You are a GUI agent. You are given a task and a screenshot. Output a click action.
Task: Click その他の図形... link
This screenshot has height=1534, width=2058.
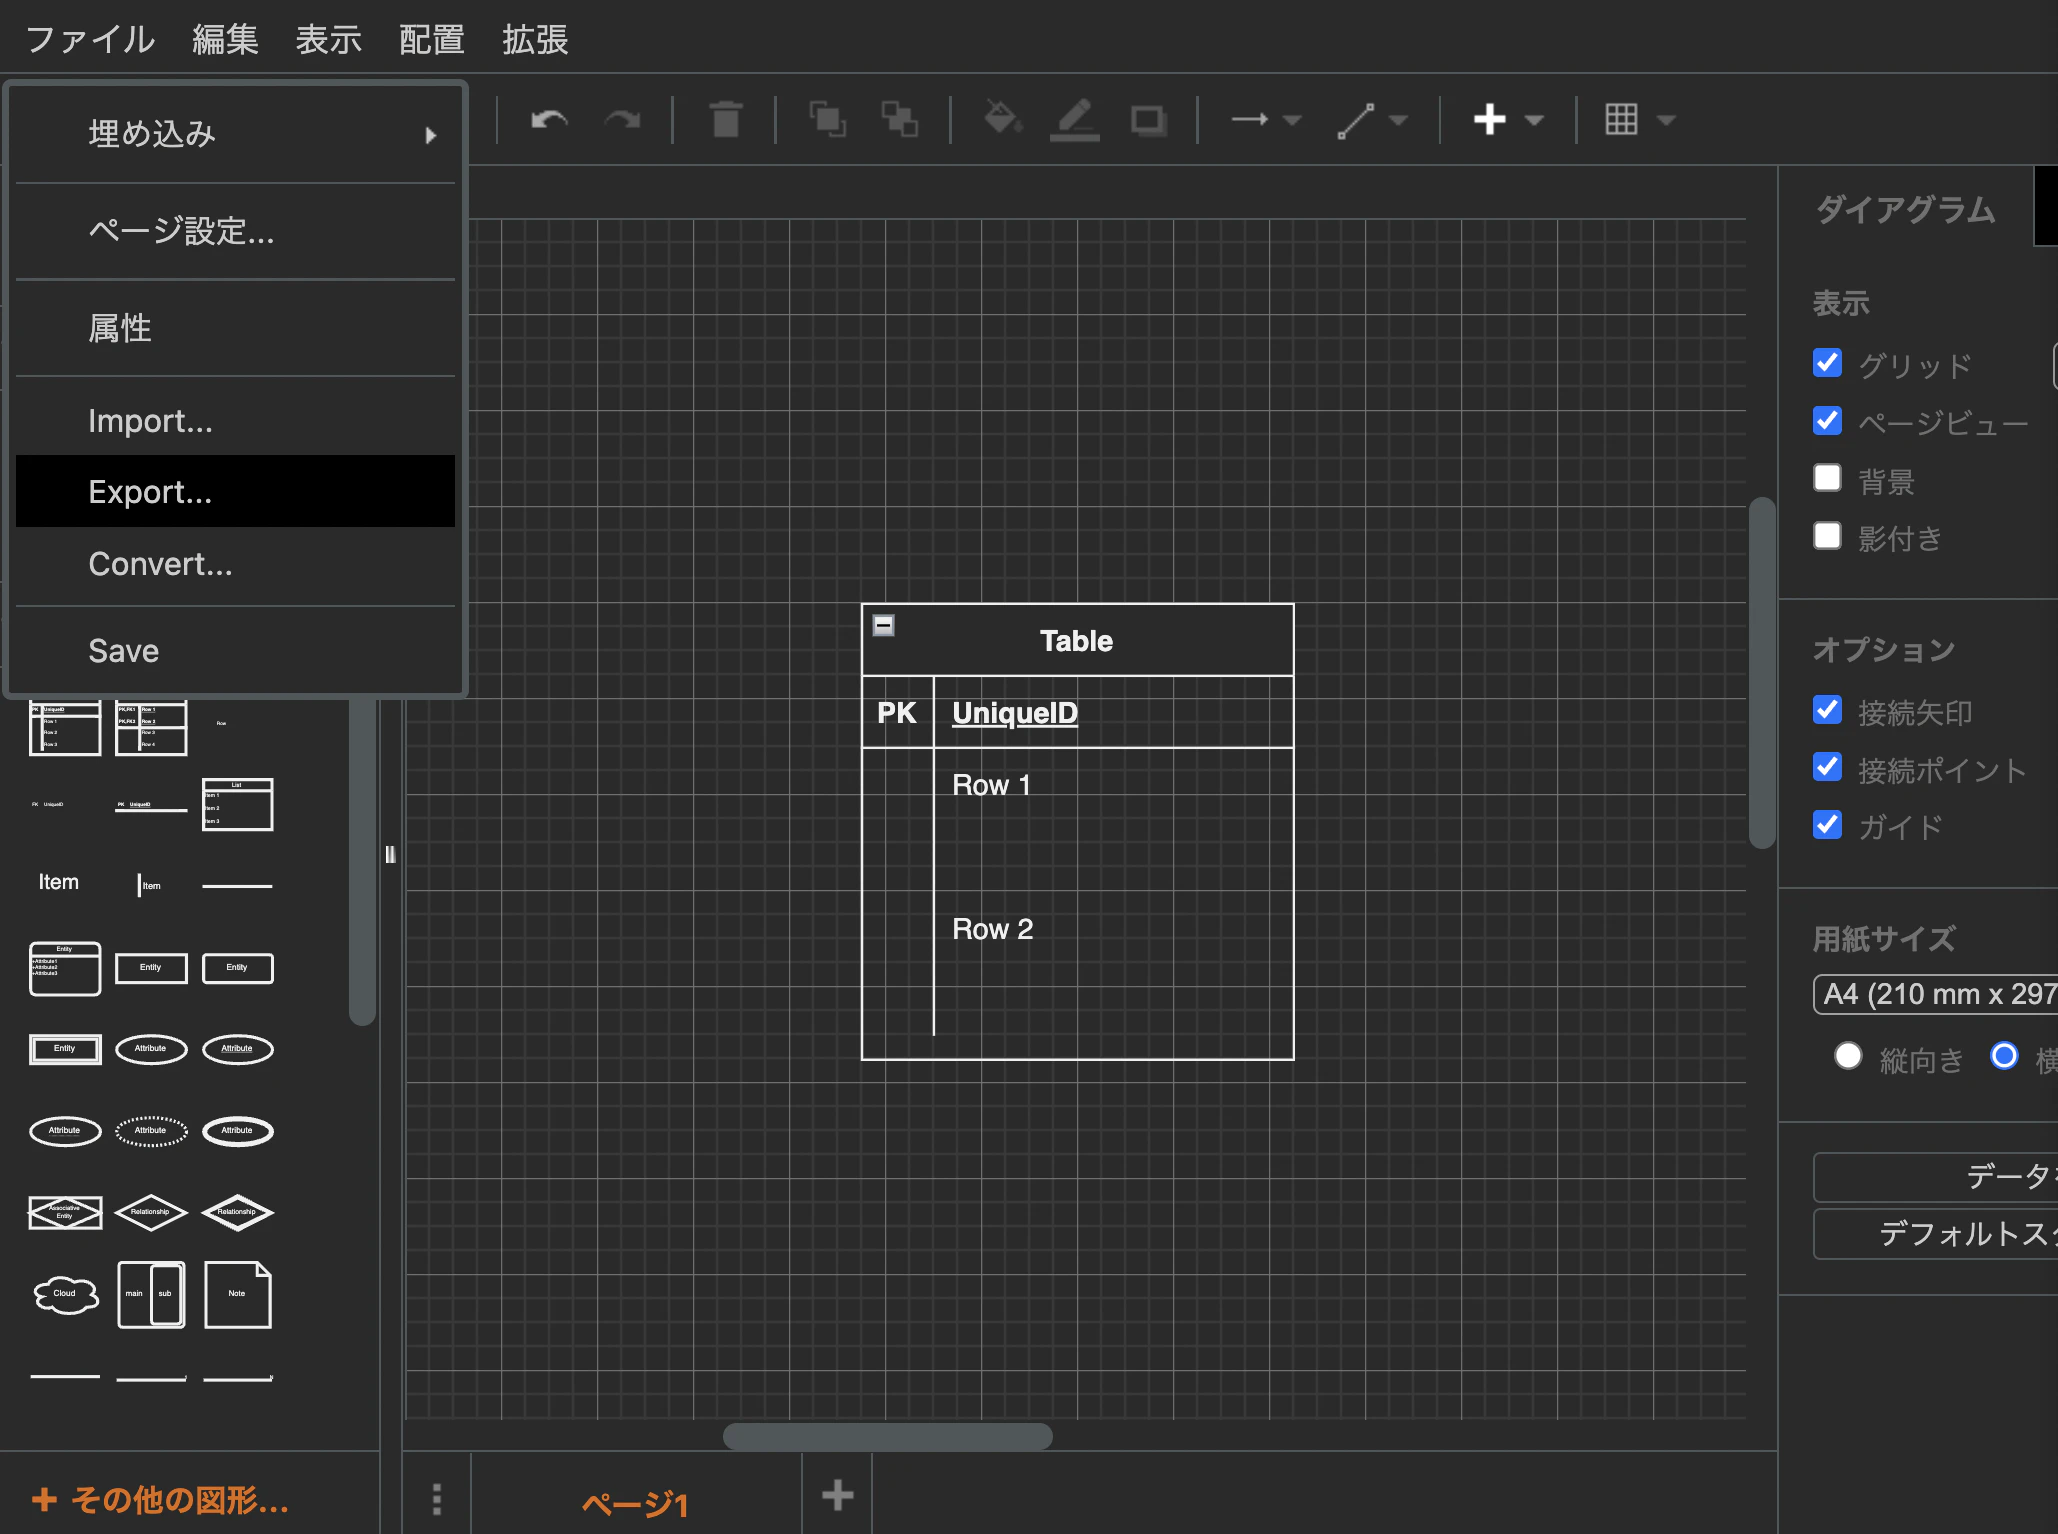pos(161,1500)
